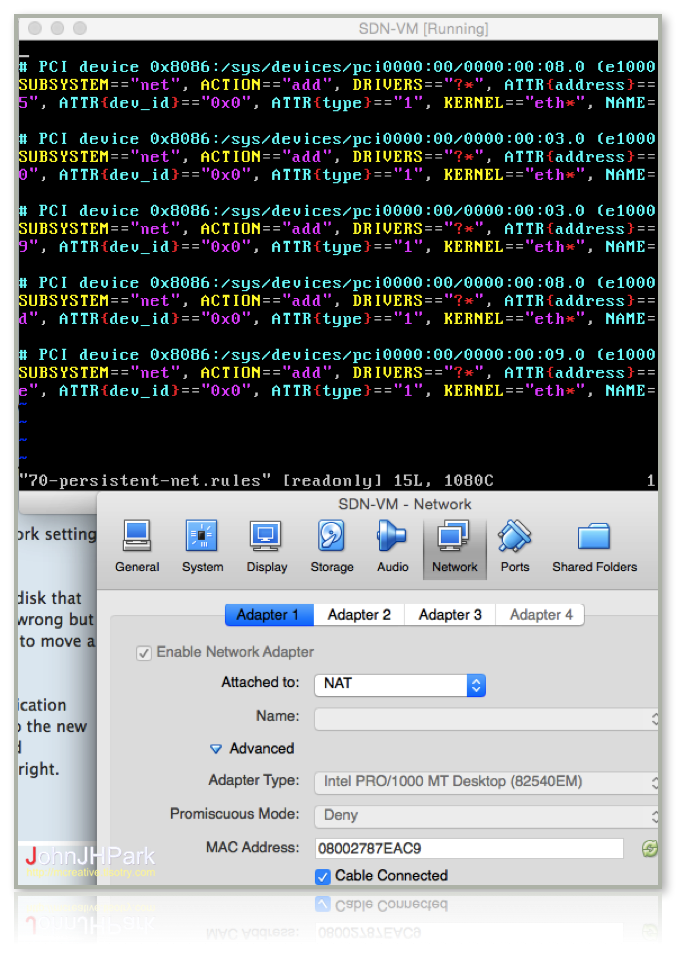This screenshot has height=959, width=676.
Task: Switch to the Adapter 4 tab
Action: [x=540, y=615]
